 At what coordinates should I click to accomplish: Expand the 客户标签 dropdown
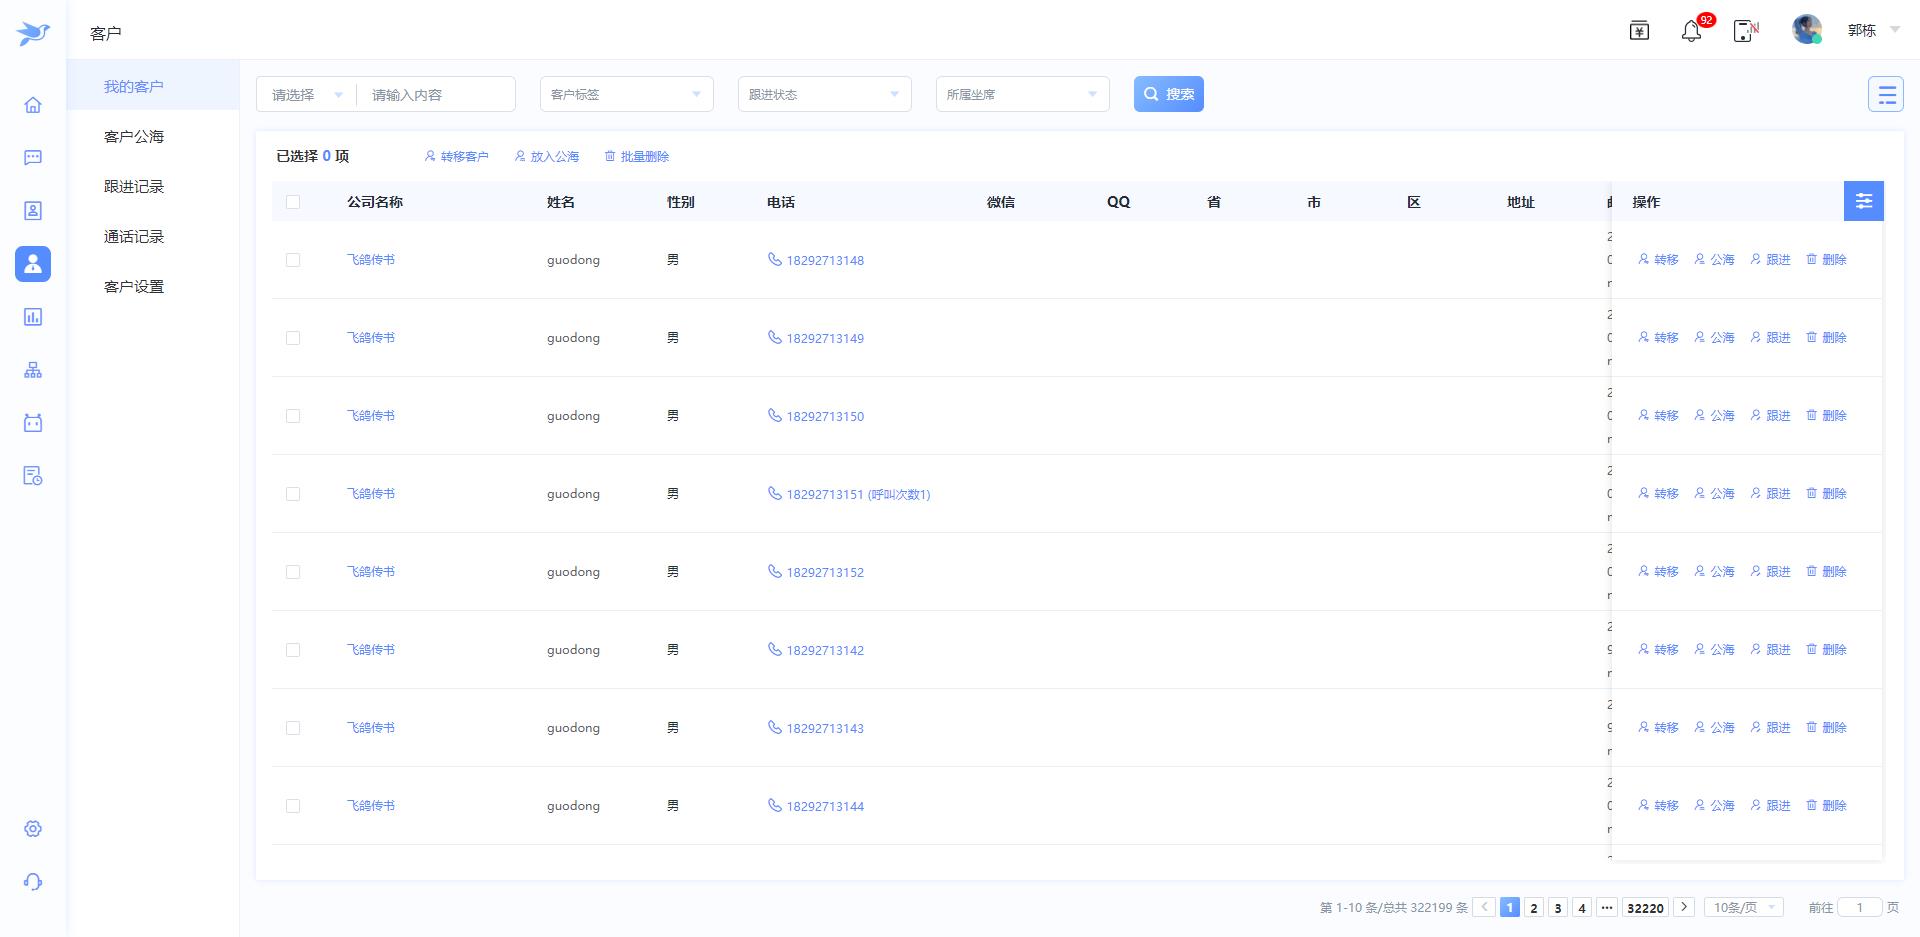coord(626,94)
